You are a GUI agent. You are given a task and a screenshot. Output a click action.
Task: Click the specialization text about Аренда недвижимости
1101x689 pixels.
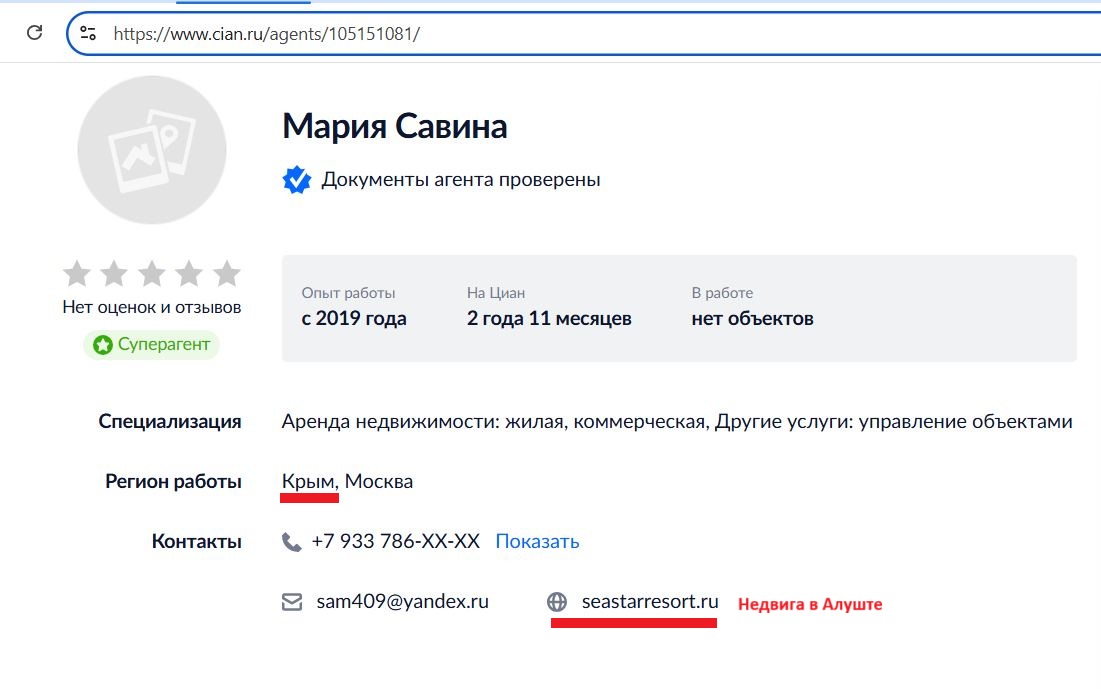tap(677, 421)
